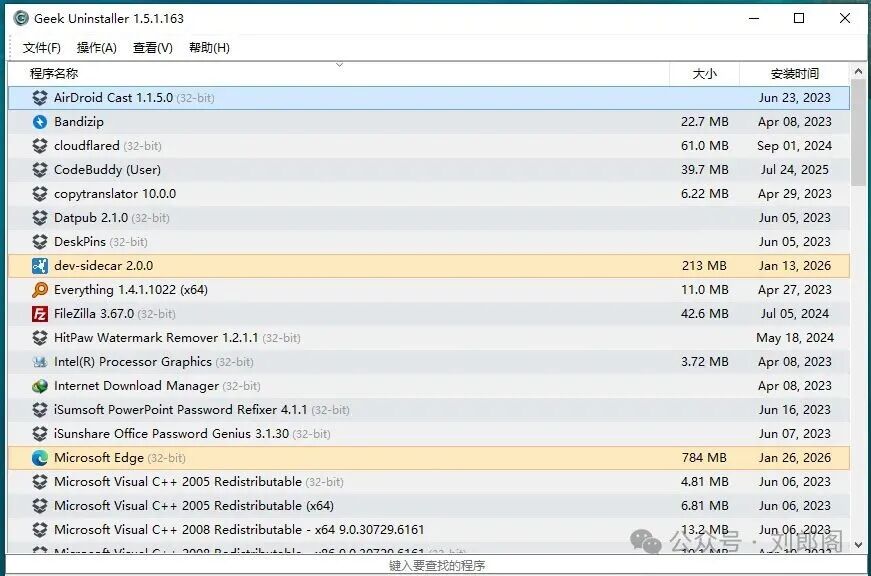The height and width of the screenshot is (576, 871).
Task: Click the dev-sidecar 2.0.0 icon
Action: [x=40, y=266]
